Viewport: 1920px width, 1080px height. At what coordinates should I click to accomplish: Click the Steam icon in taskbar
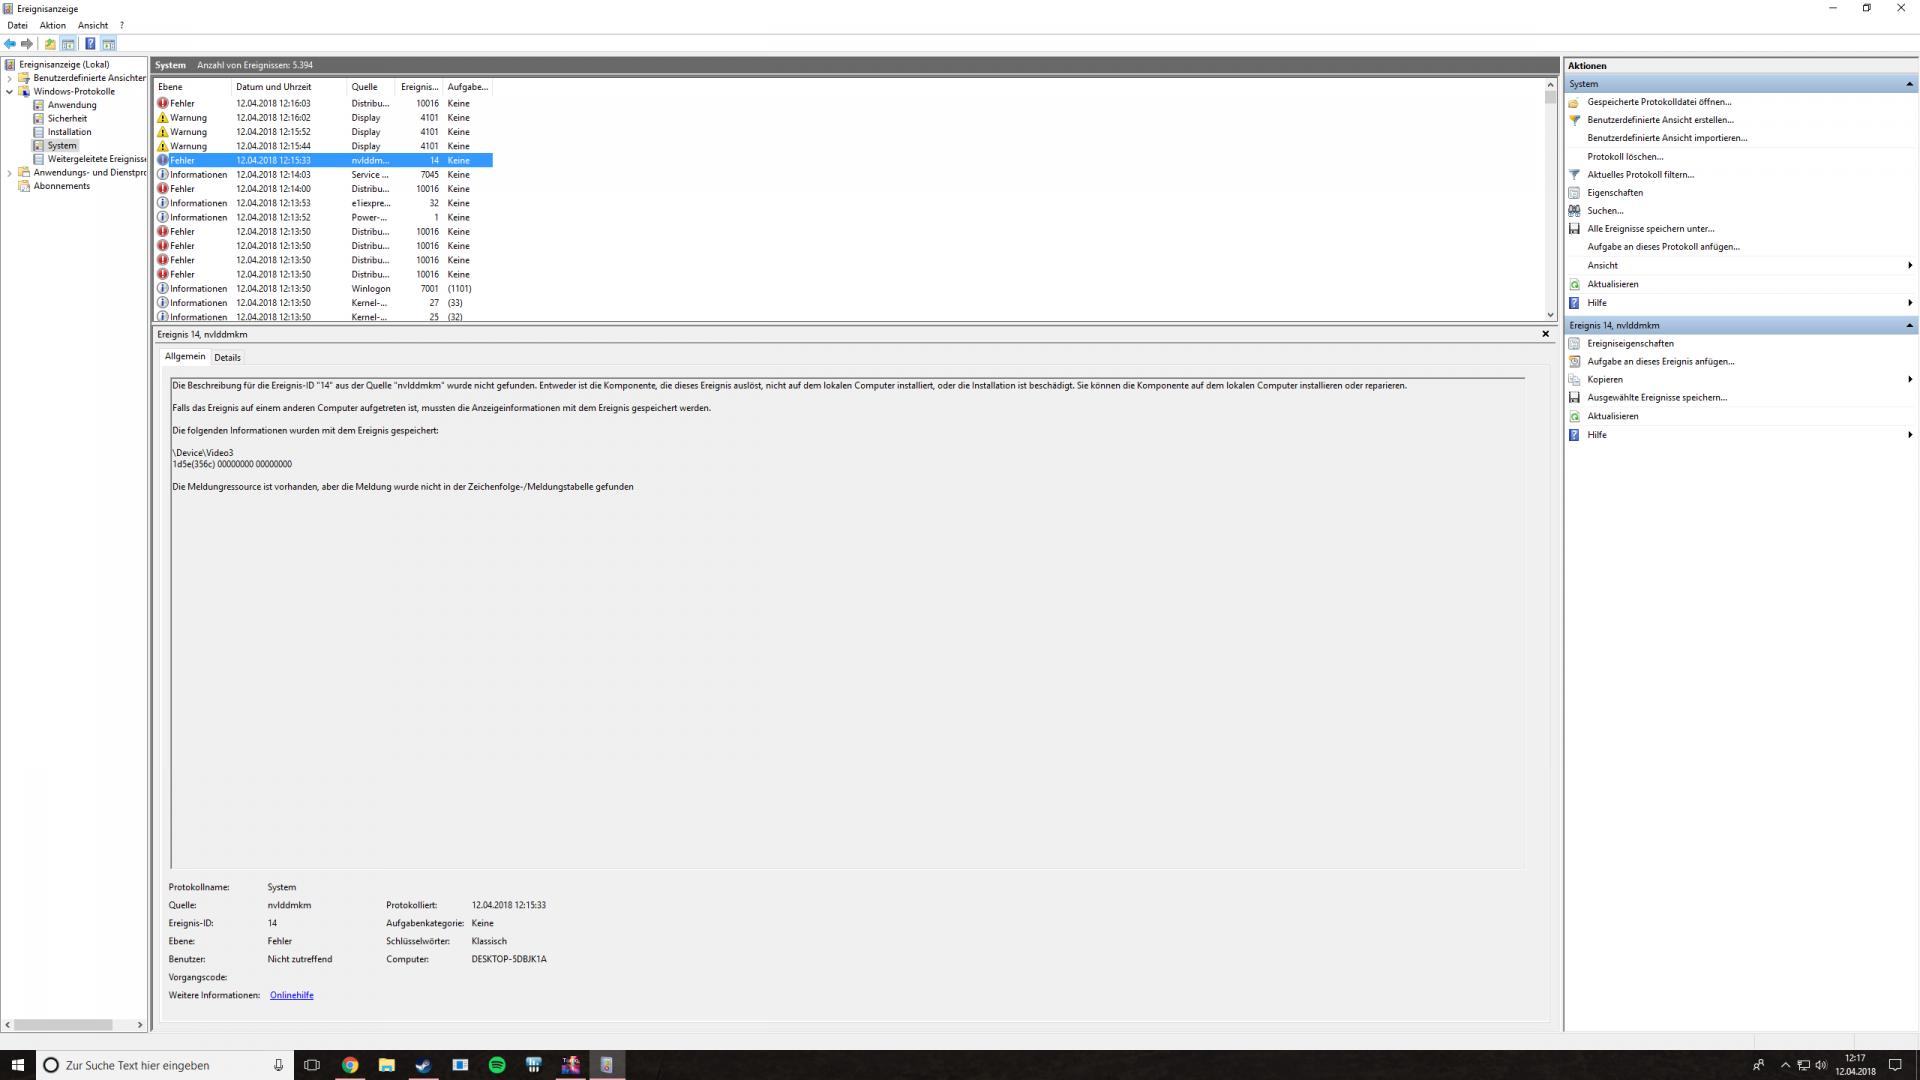423,1065
